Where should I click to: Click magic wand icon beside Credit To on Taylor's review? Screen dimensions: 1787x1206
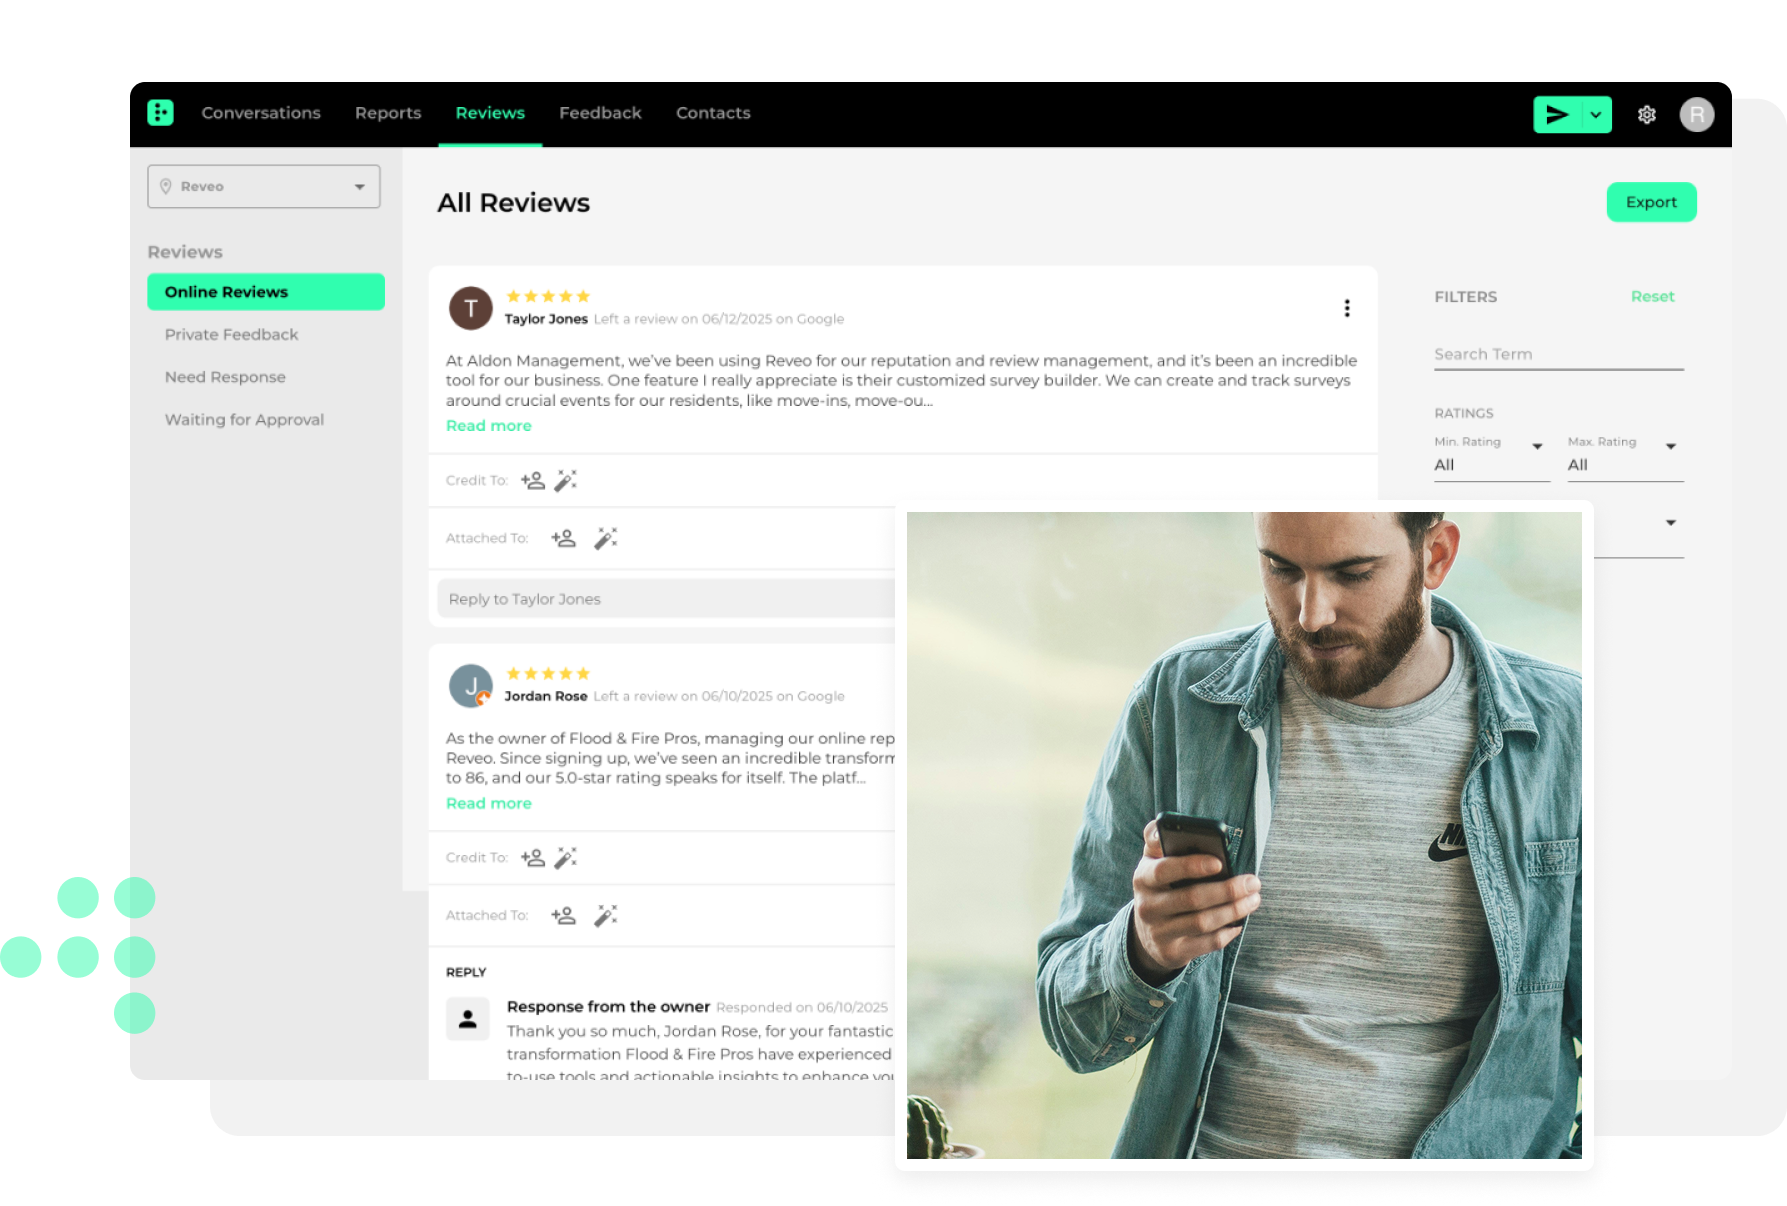click(x=566, y=481)
